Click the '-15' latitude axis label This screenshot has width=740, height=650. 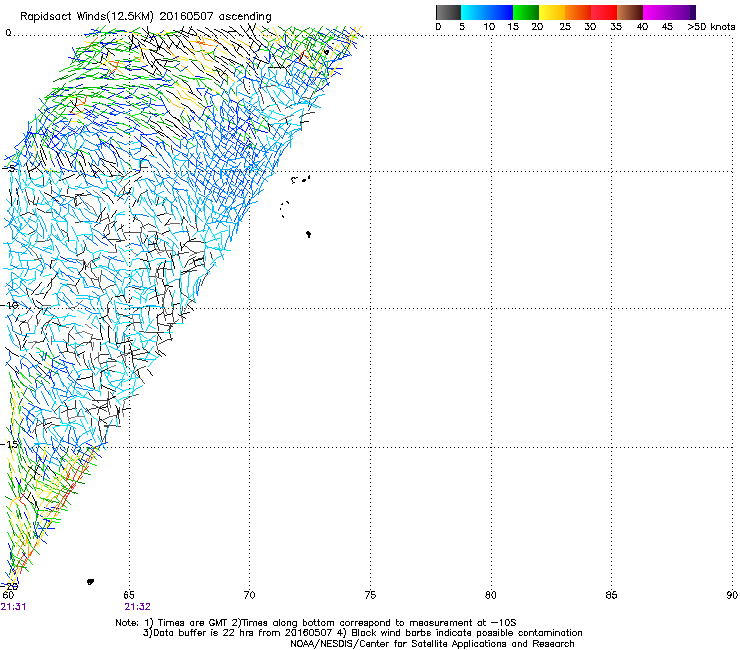pyautogui.click(x=10, y=445)
